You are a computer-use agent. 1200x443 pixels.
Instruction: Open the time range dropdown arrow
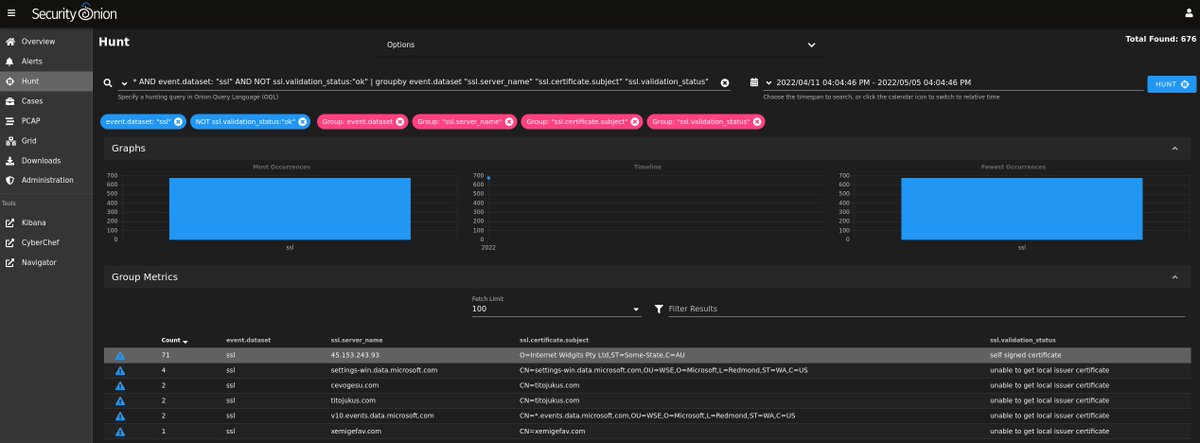769,83
